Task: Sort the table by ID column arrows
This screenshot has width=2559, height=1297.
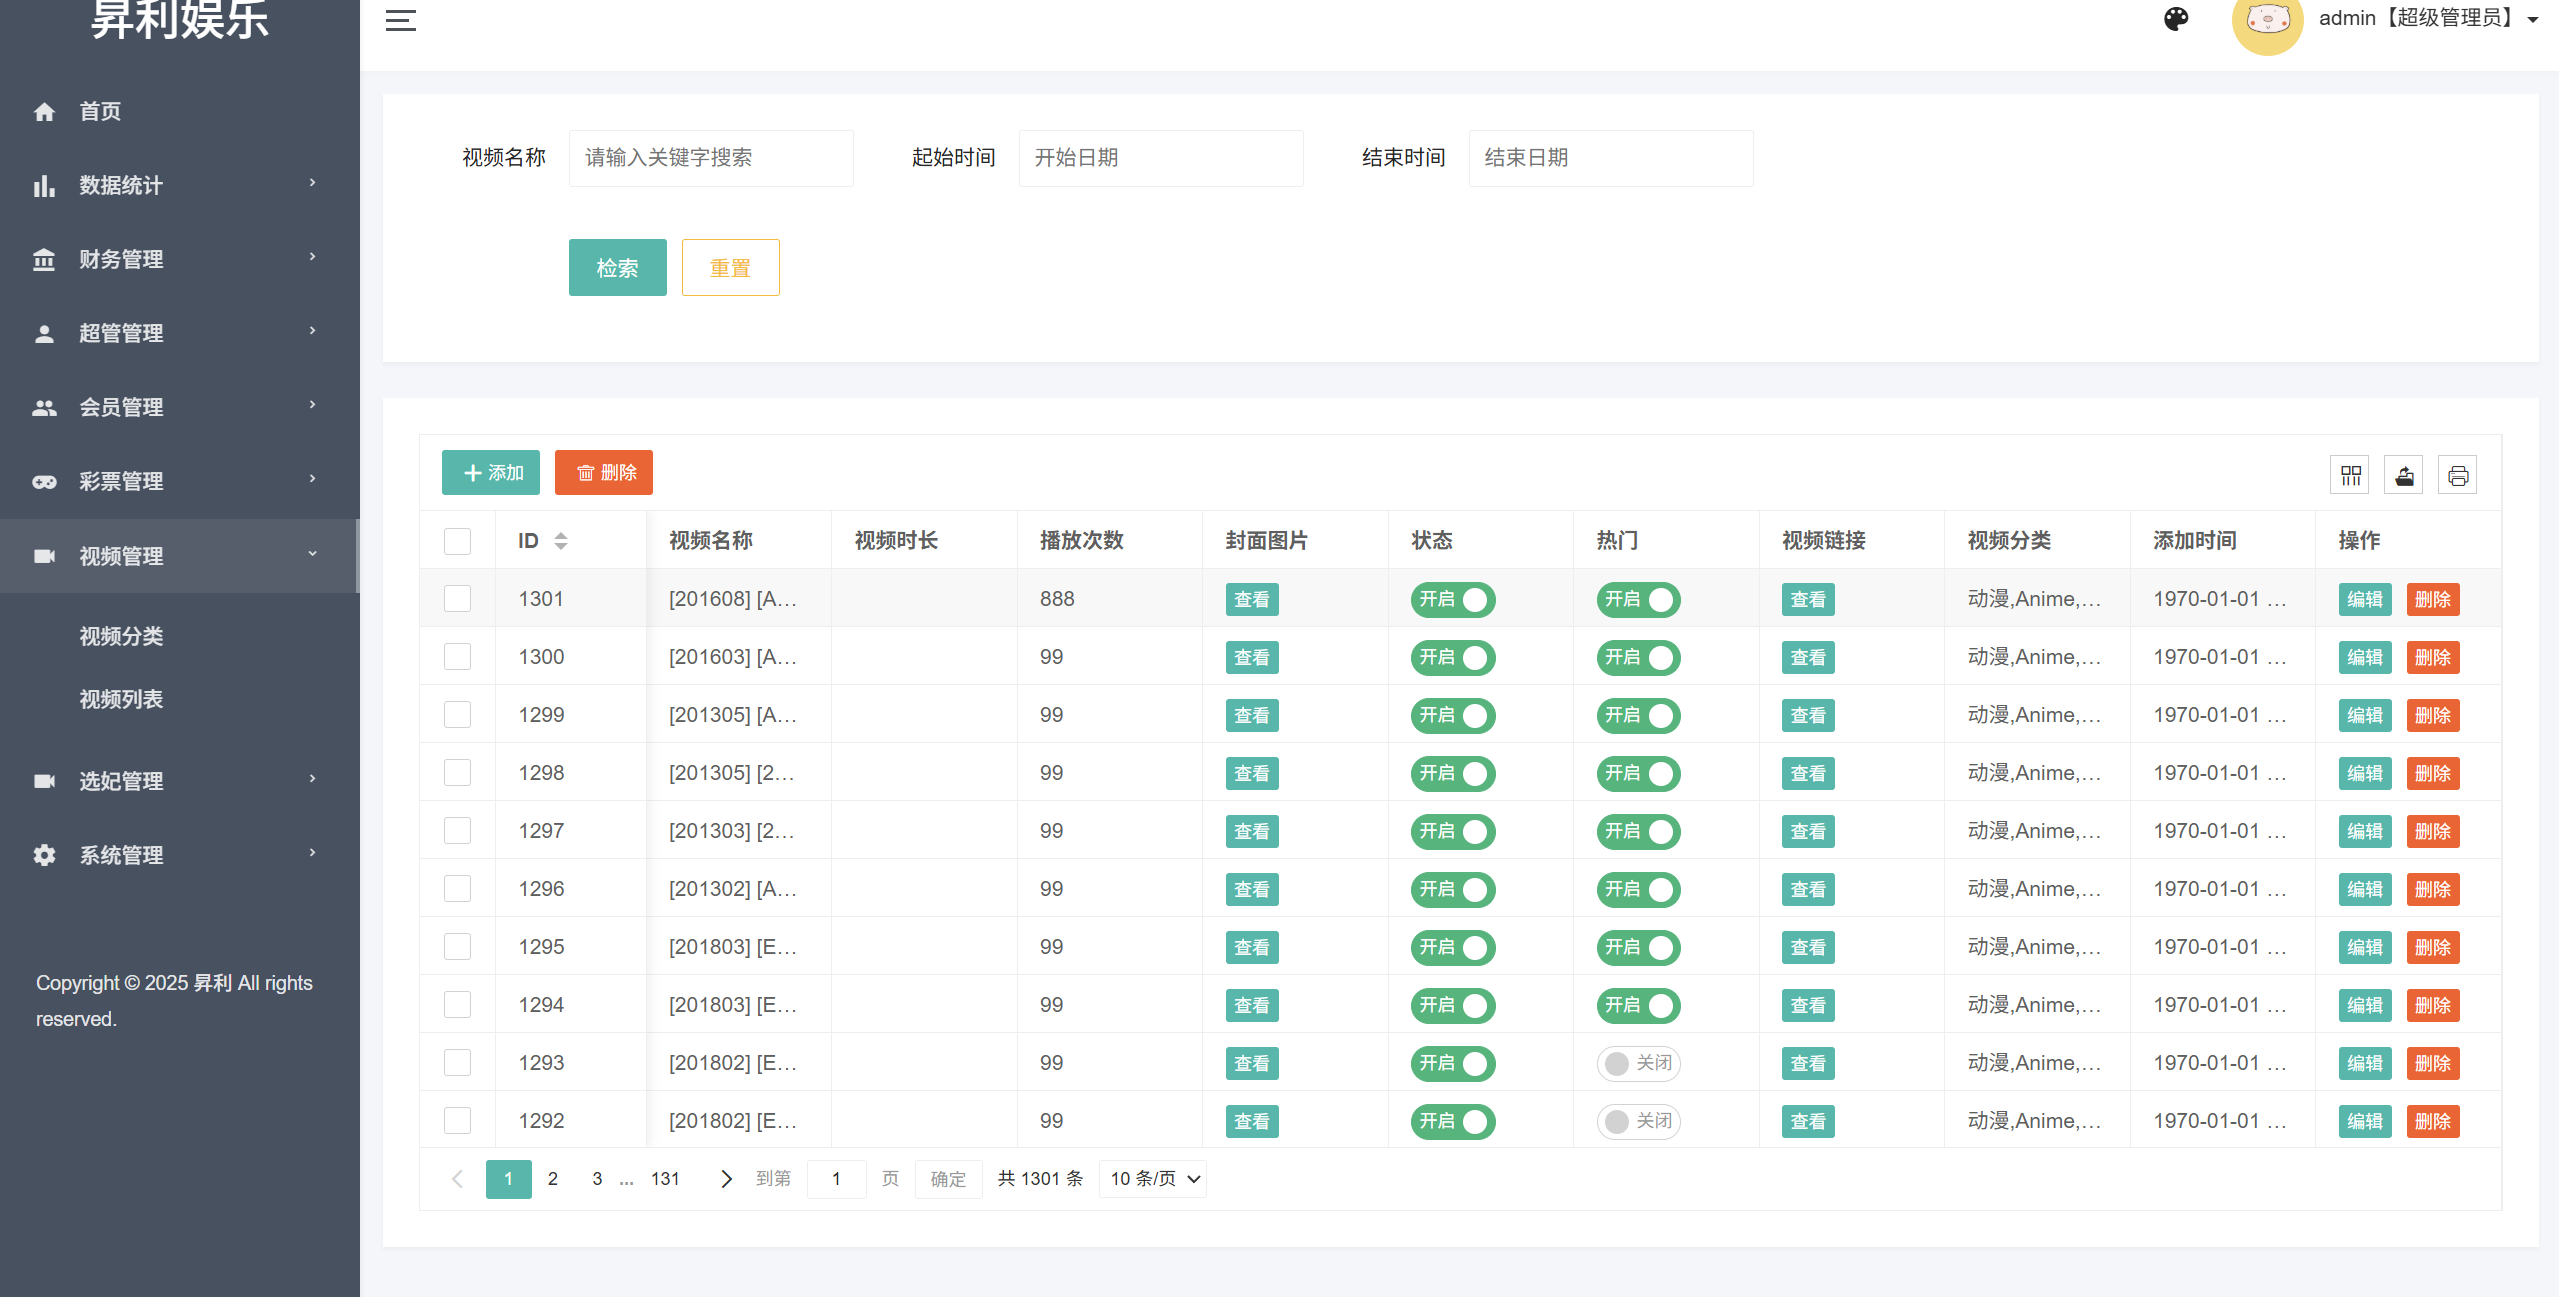Action: coord(561,541)
